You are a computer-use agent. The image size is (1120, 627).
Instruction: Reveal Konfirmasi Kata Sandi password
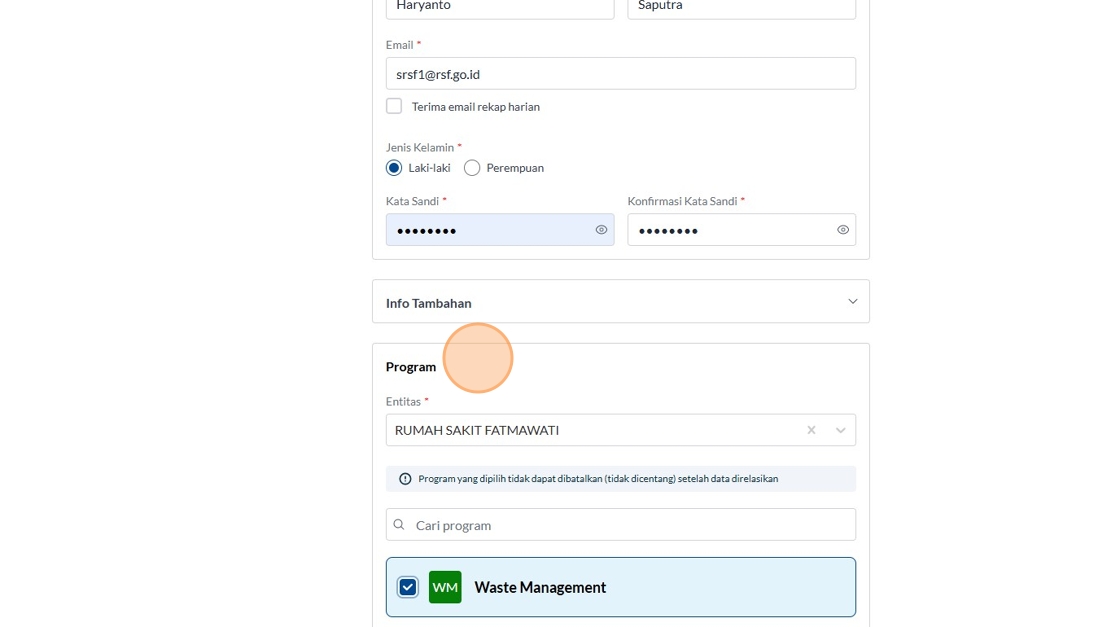(x=843, y=230)
